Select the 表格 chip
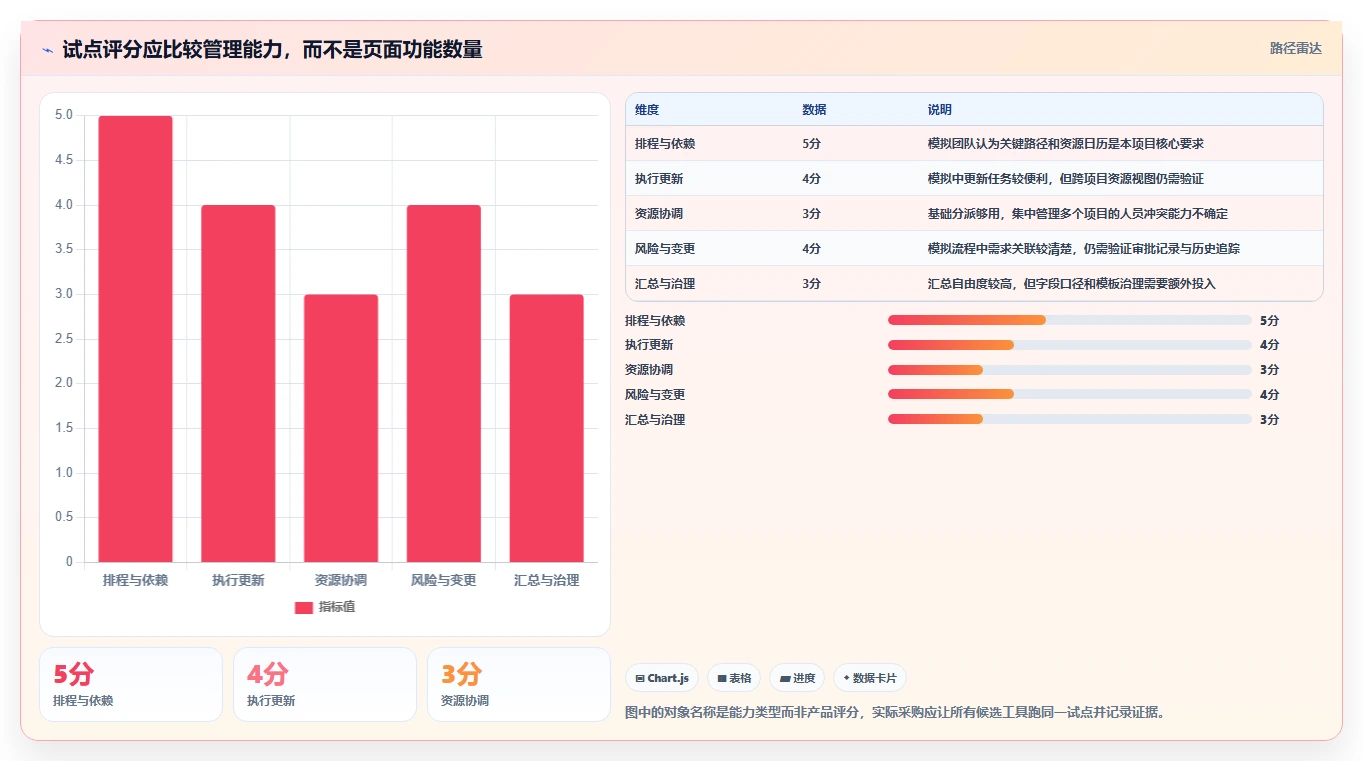 734,678
